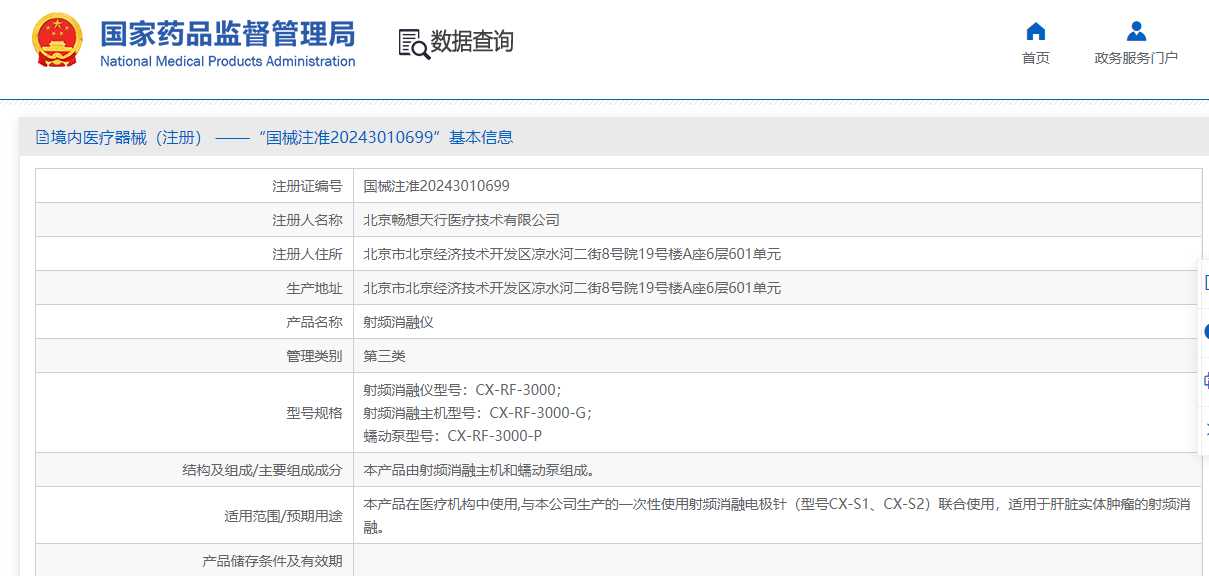Click the 数据查询 magnifier document icon
The height and width of the screenshot is (576, 1209).
coord(413,43)
